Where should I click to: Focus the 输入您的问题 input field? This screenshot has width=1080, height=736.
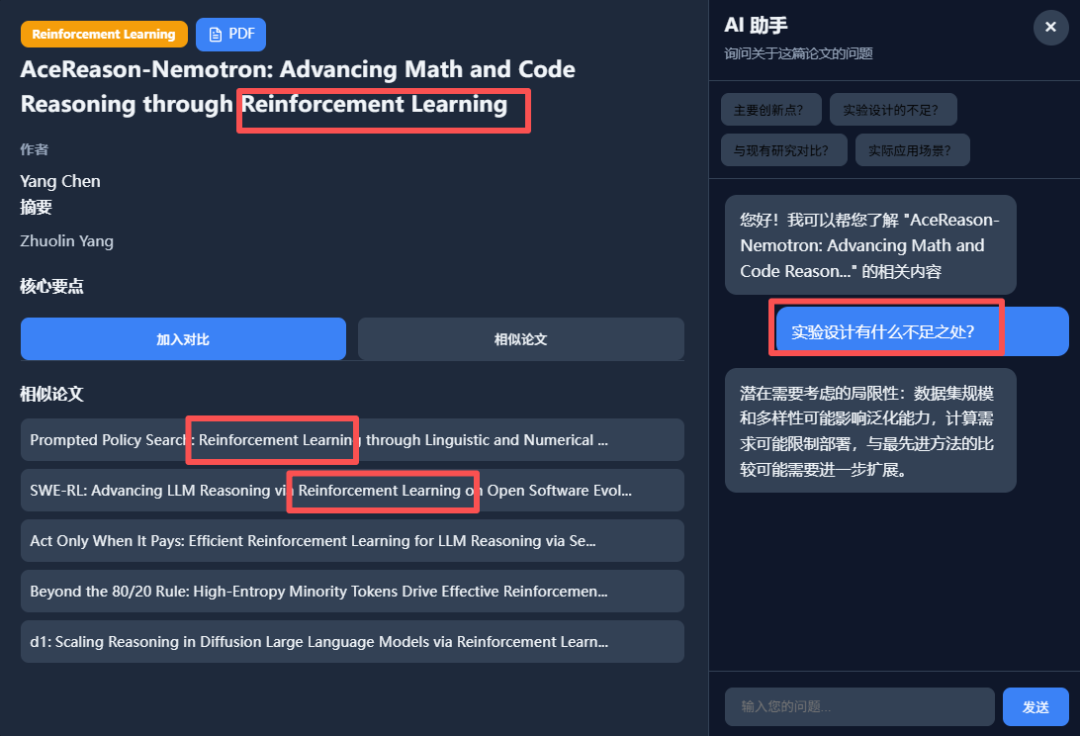tap(860, 706)
